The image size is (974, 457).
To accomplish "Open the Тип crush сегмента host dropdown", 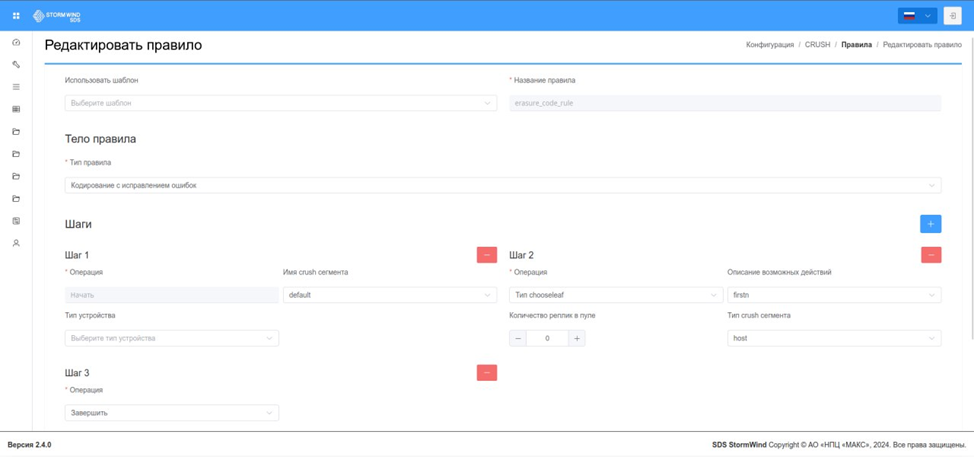I will [x=834, y=338].
